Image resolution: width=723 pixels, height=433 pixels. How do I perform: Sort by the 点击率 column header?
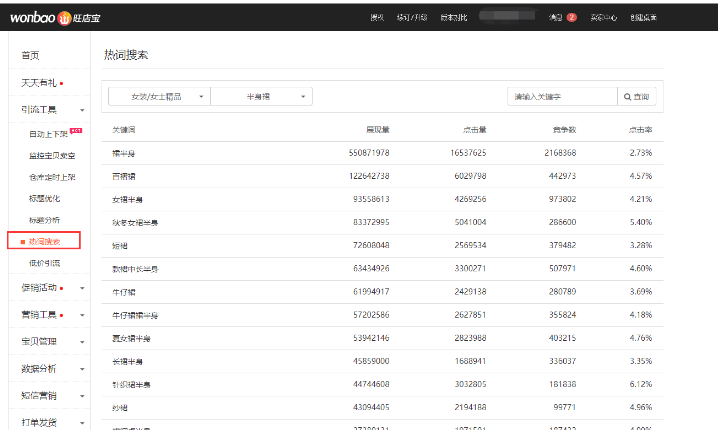coord(639,130)
